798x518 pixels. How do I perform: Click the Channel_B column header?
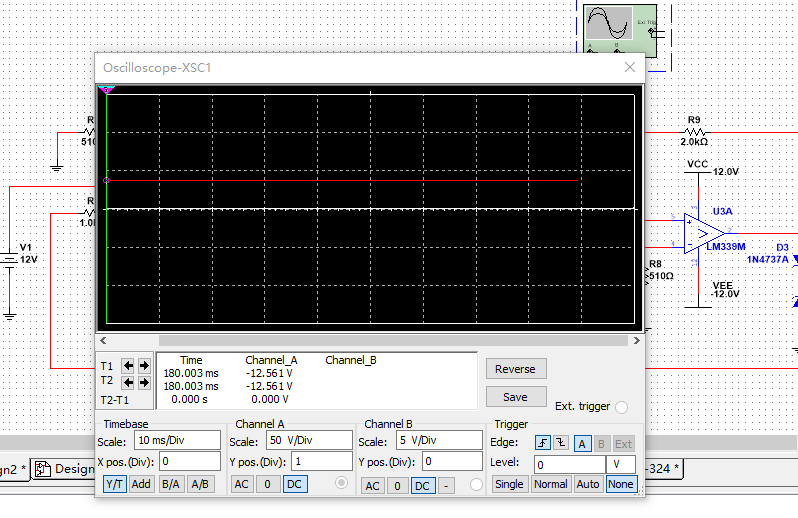[x=351, y=360]
